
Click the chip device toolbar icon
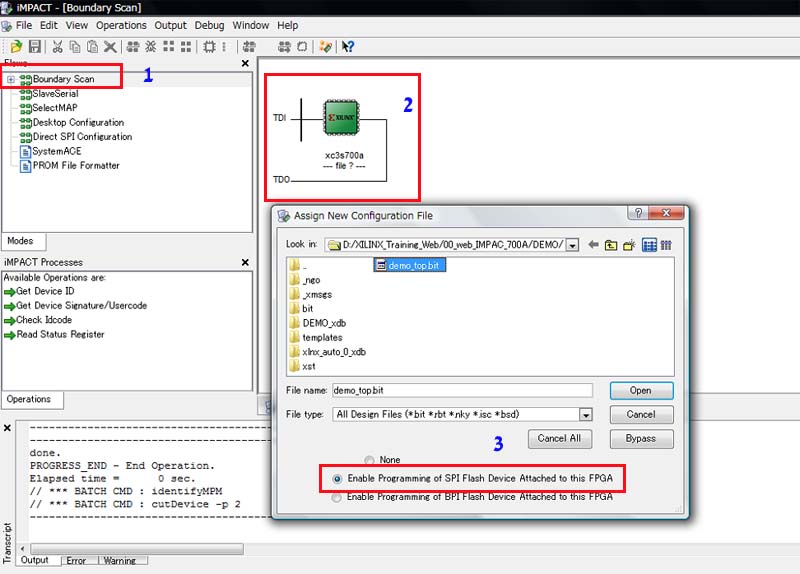[209, 47]
